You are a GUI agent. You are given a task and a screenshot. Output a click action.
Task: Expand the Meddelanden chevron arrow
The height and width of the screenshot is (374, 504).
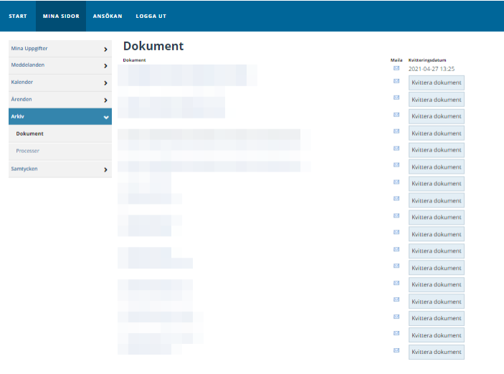click(x=105, y=66)
